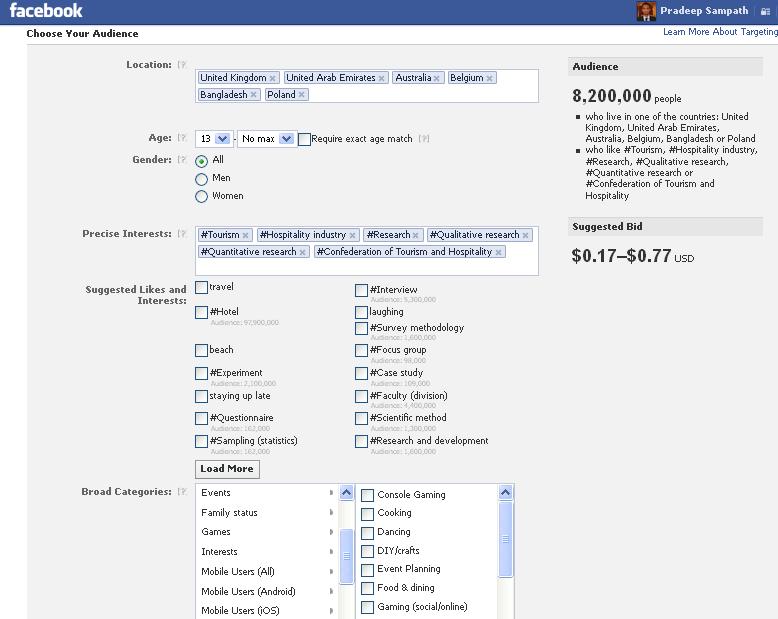Check the #Scientific method interest
This screenshot has width=778, height=619.
(x=361, y=419)
